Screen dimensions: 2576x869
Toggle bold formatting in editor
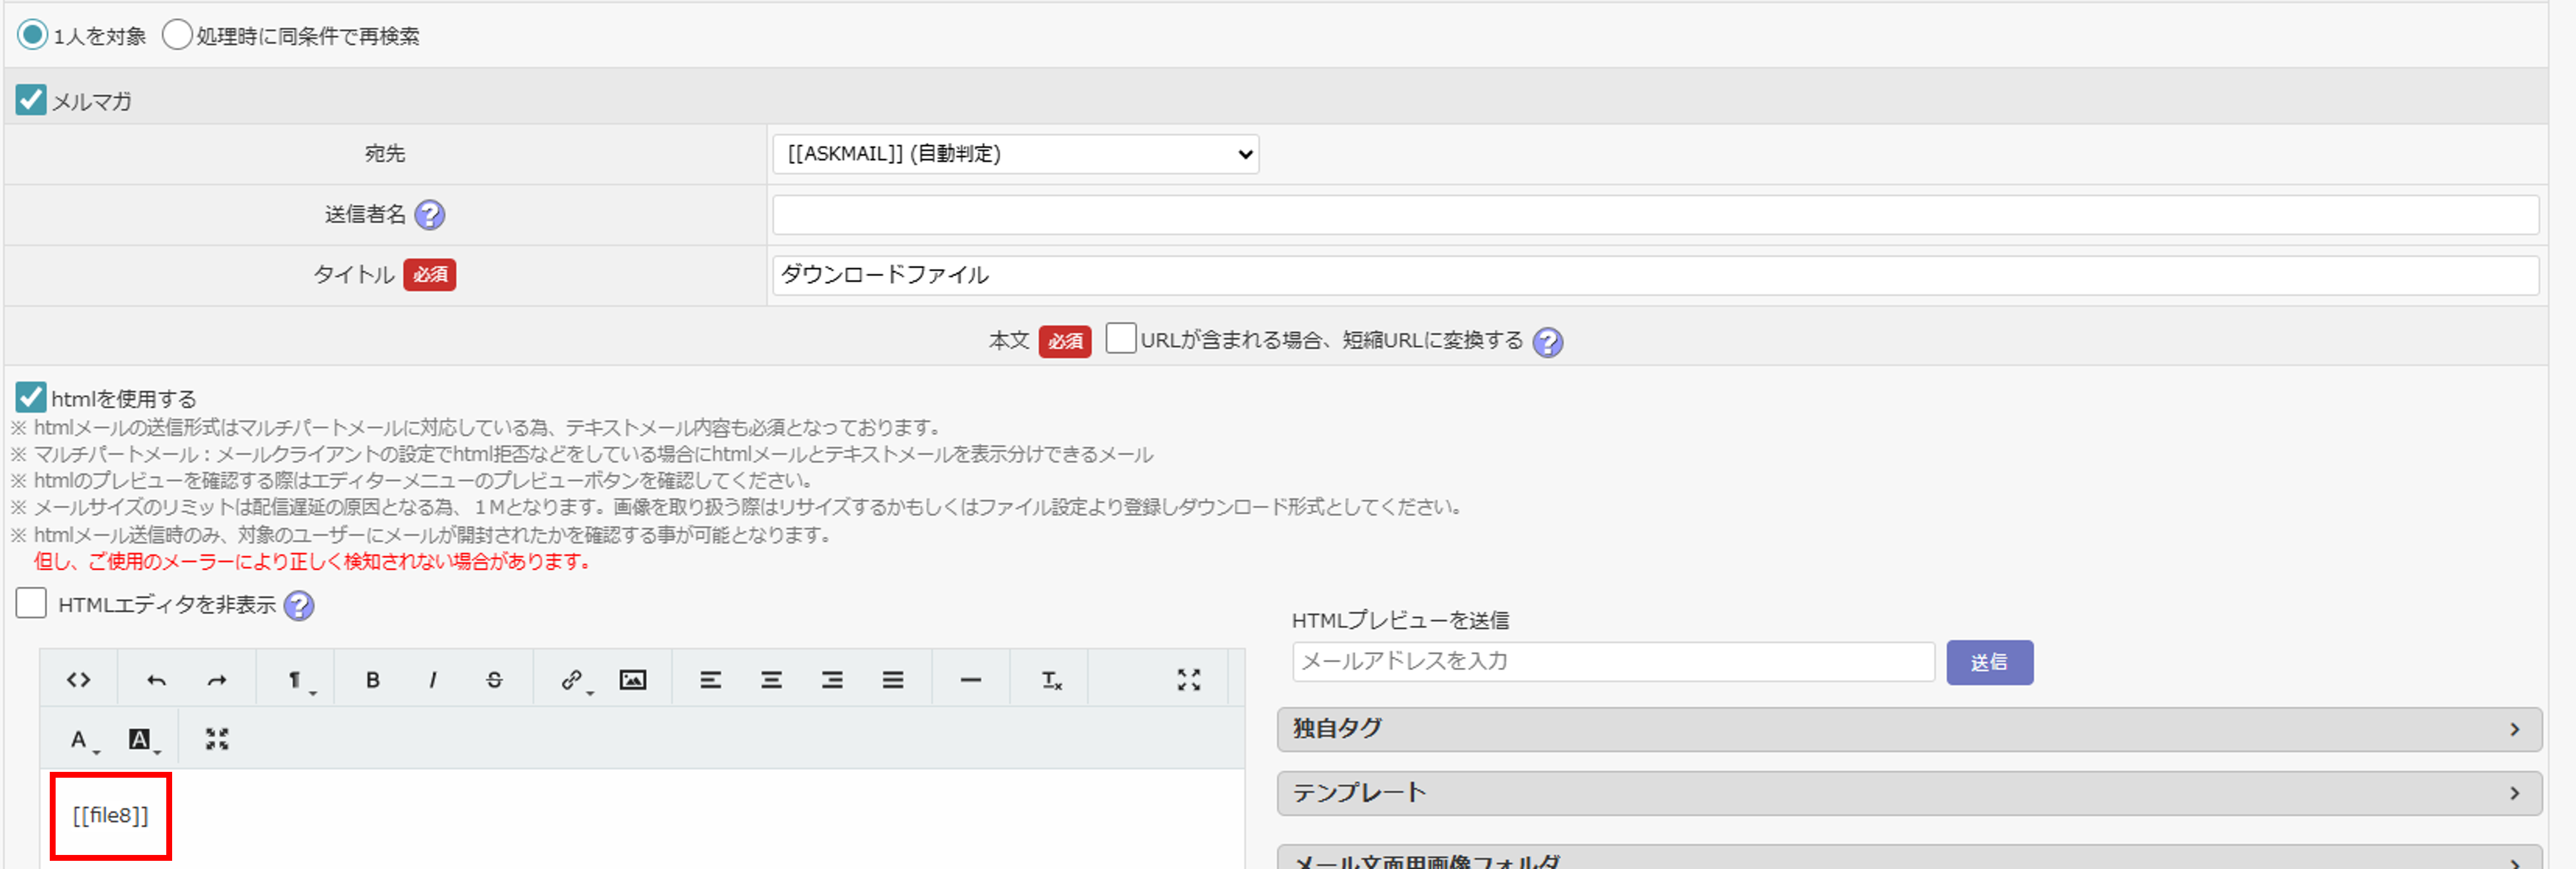click(372, 680)
